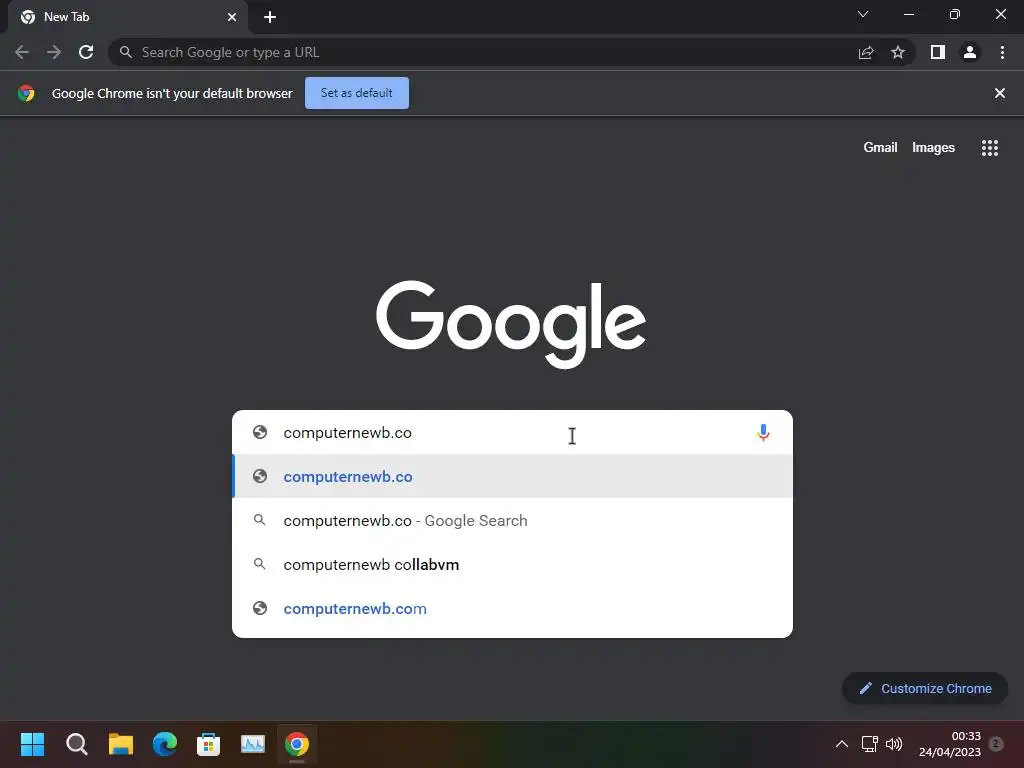Select computernewb.co - Google Search suggestion

512,520
